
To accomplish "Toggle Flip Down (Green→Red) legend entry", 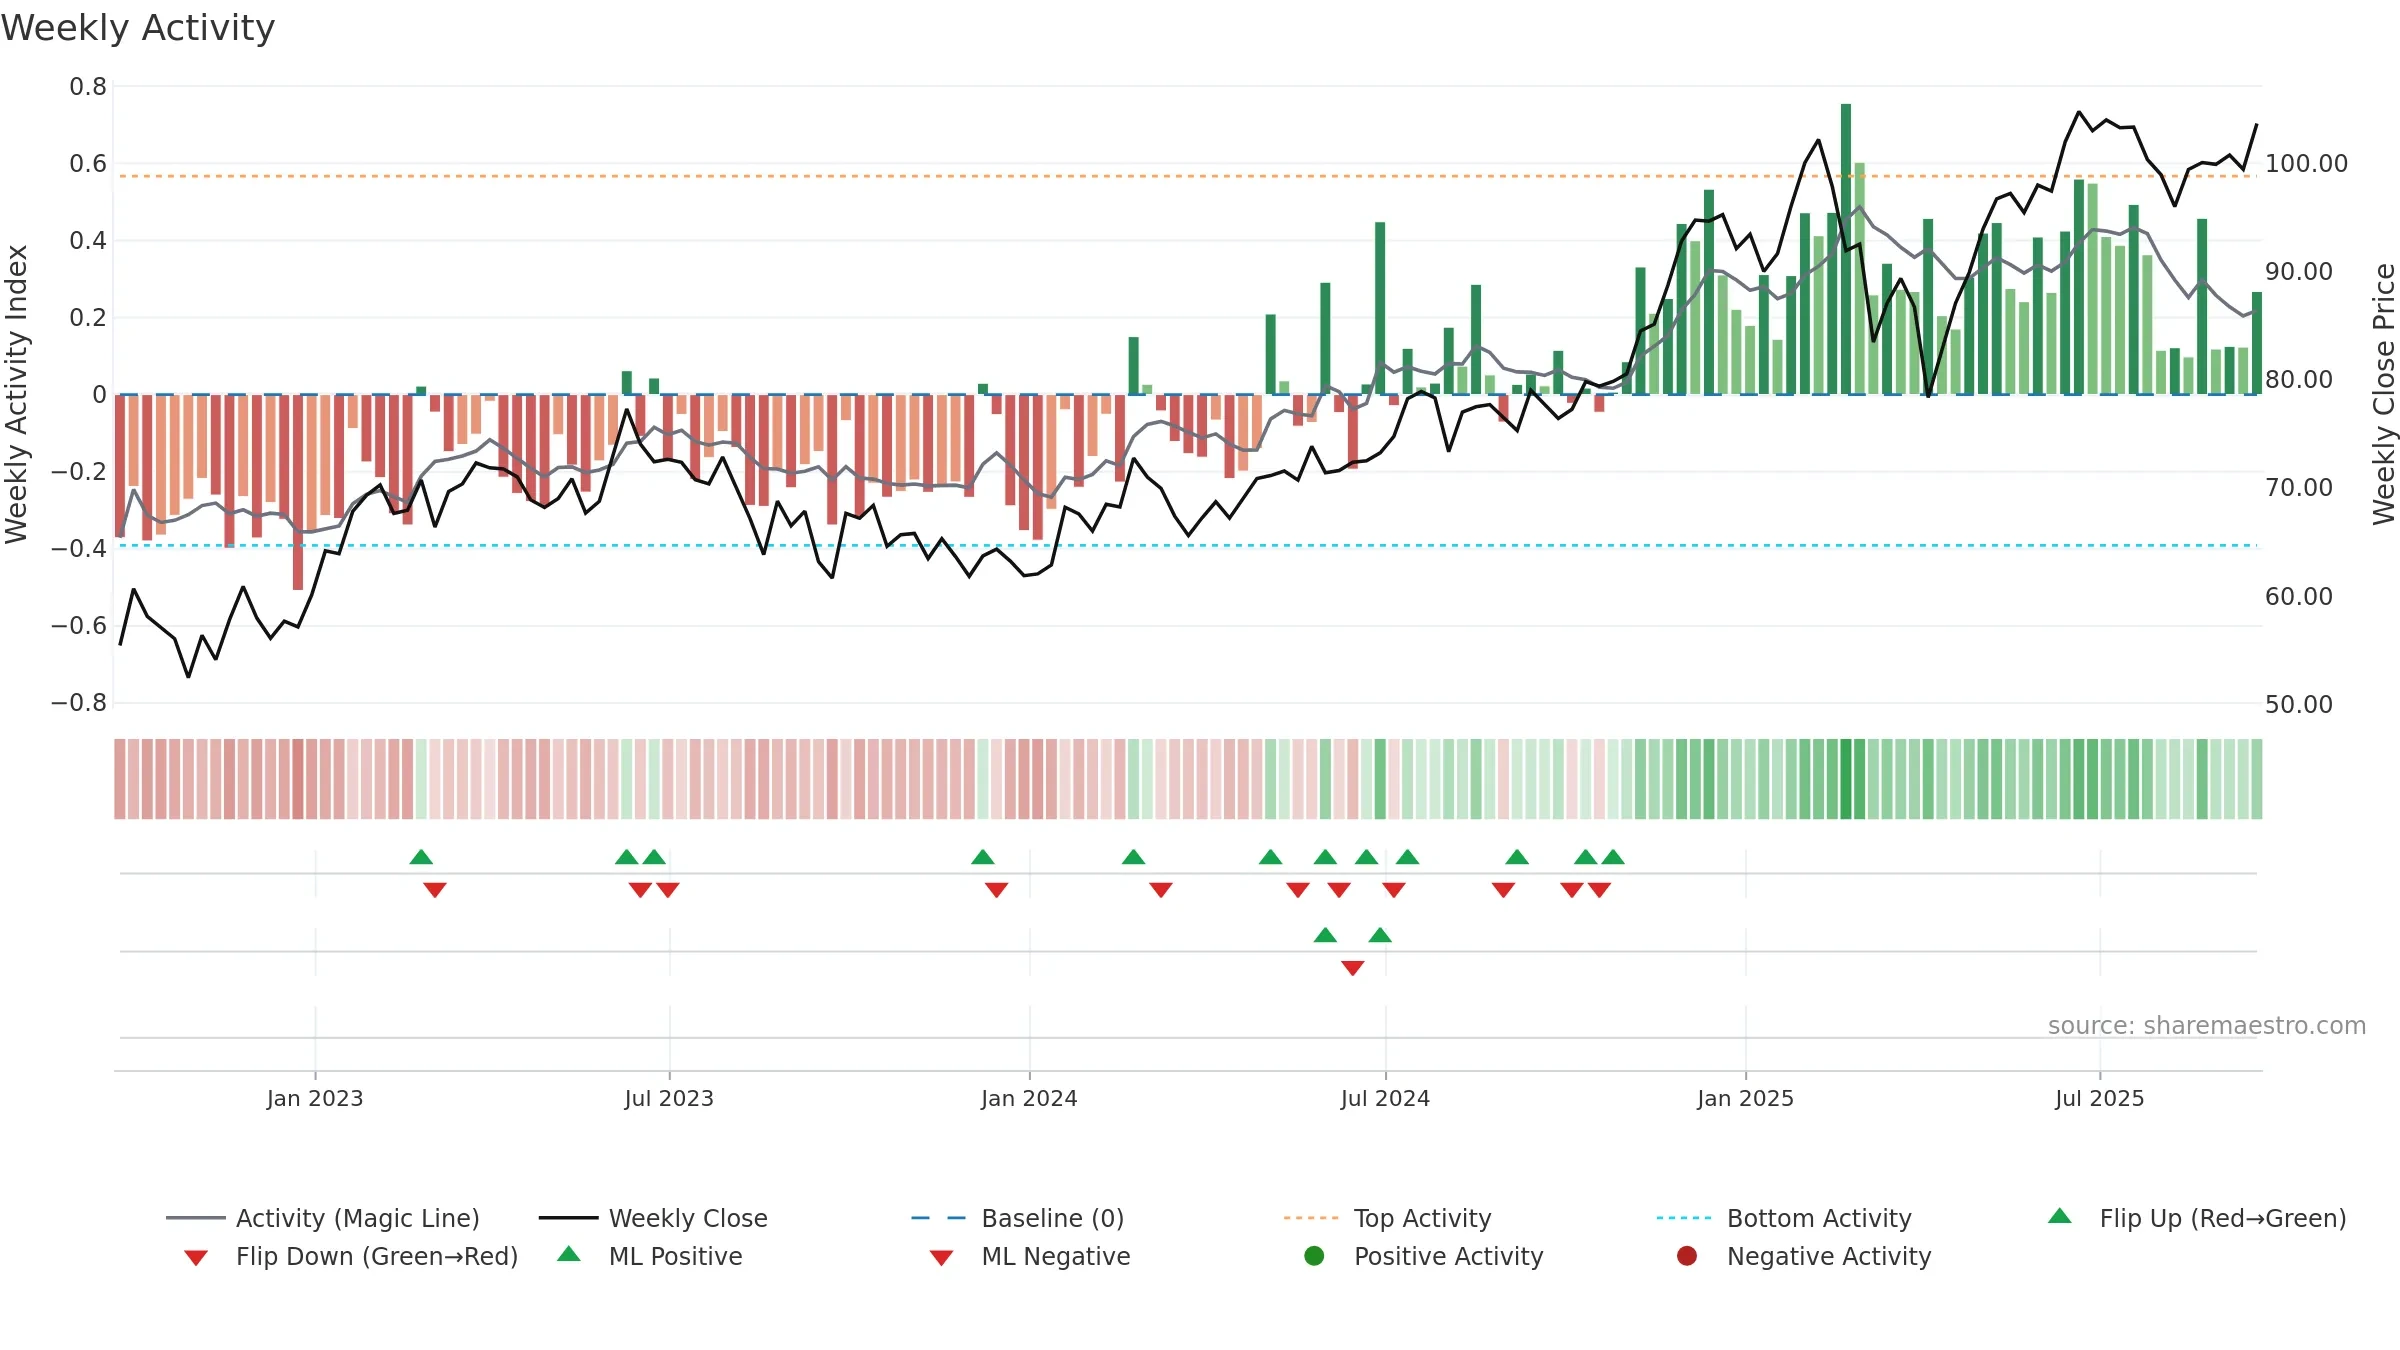I will (350, 1256).
